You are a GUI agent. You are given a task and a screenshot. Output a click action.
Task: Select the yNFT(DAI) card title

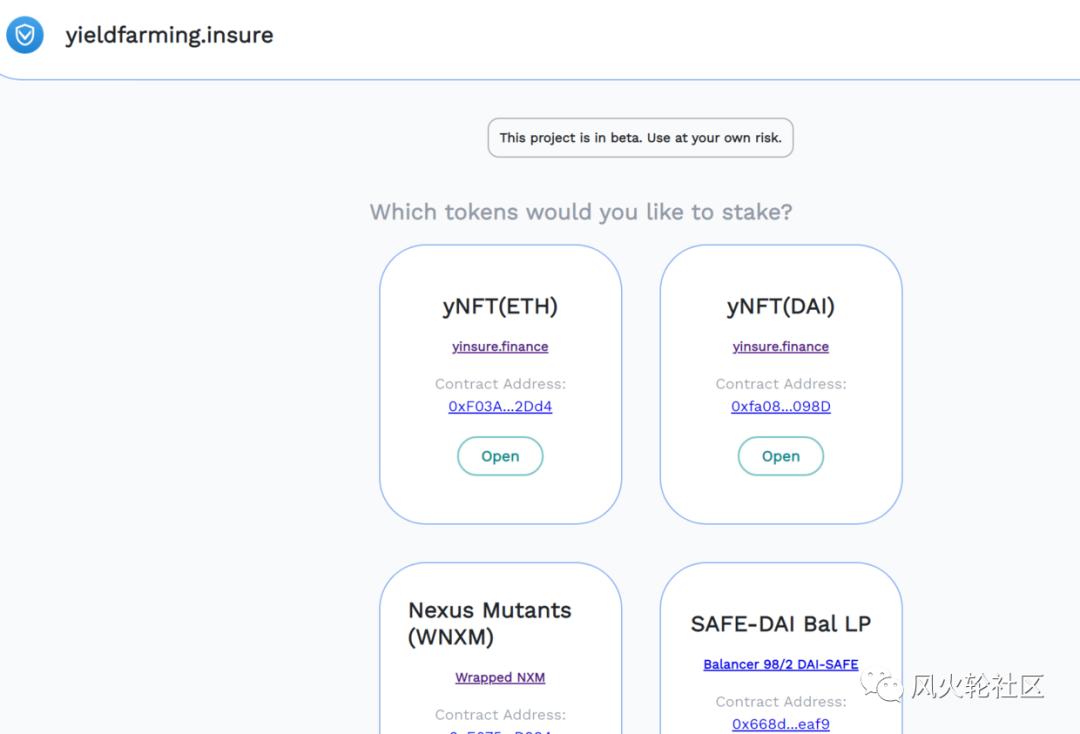pyautogui.click(x=780, y=306)
